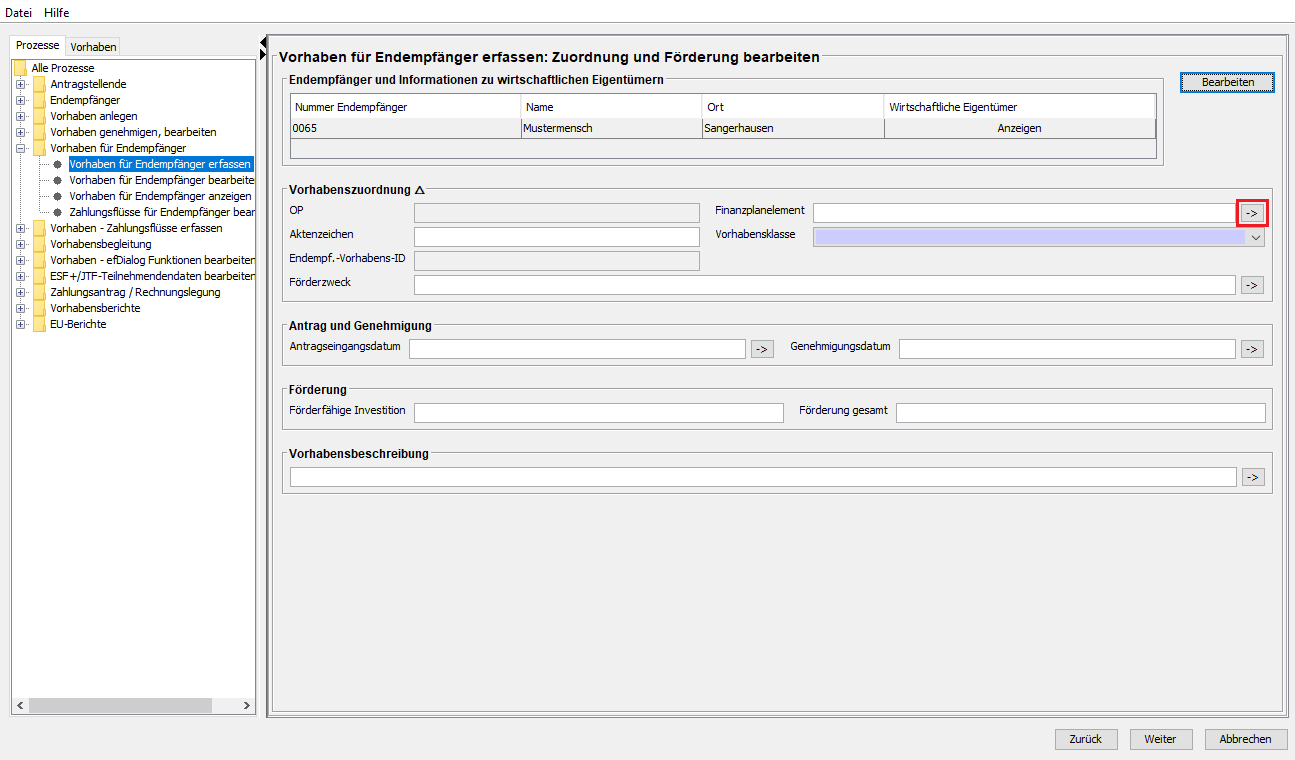Collapse the Vorhaben für Endempfänger node
Screen dimensions: 1295x760
click(x=19, y=148)
